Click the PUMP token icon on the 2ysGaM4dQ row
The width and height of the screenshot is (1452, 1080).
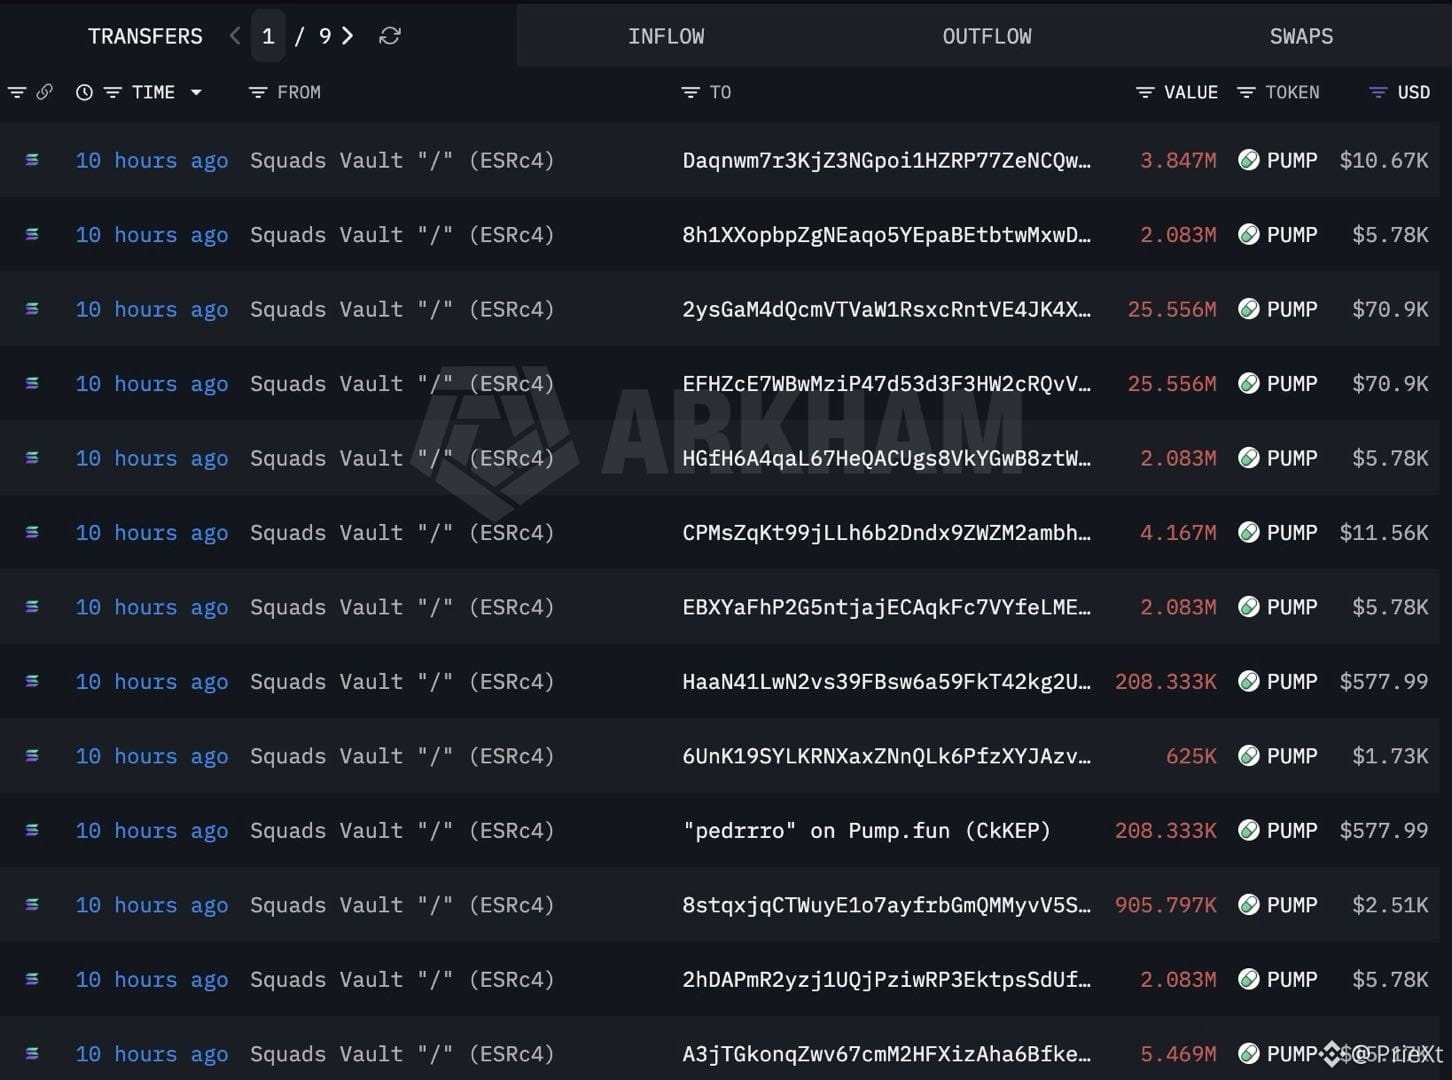click(x=1248, y=308)
